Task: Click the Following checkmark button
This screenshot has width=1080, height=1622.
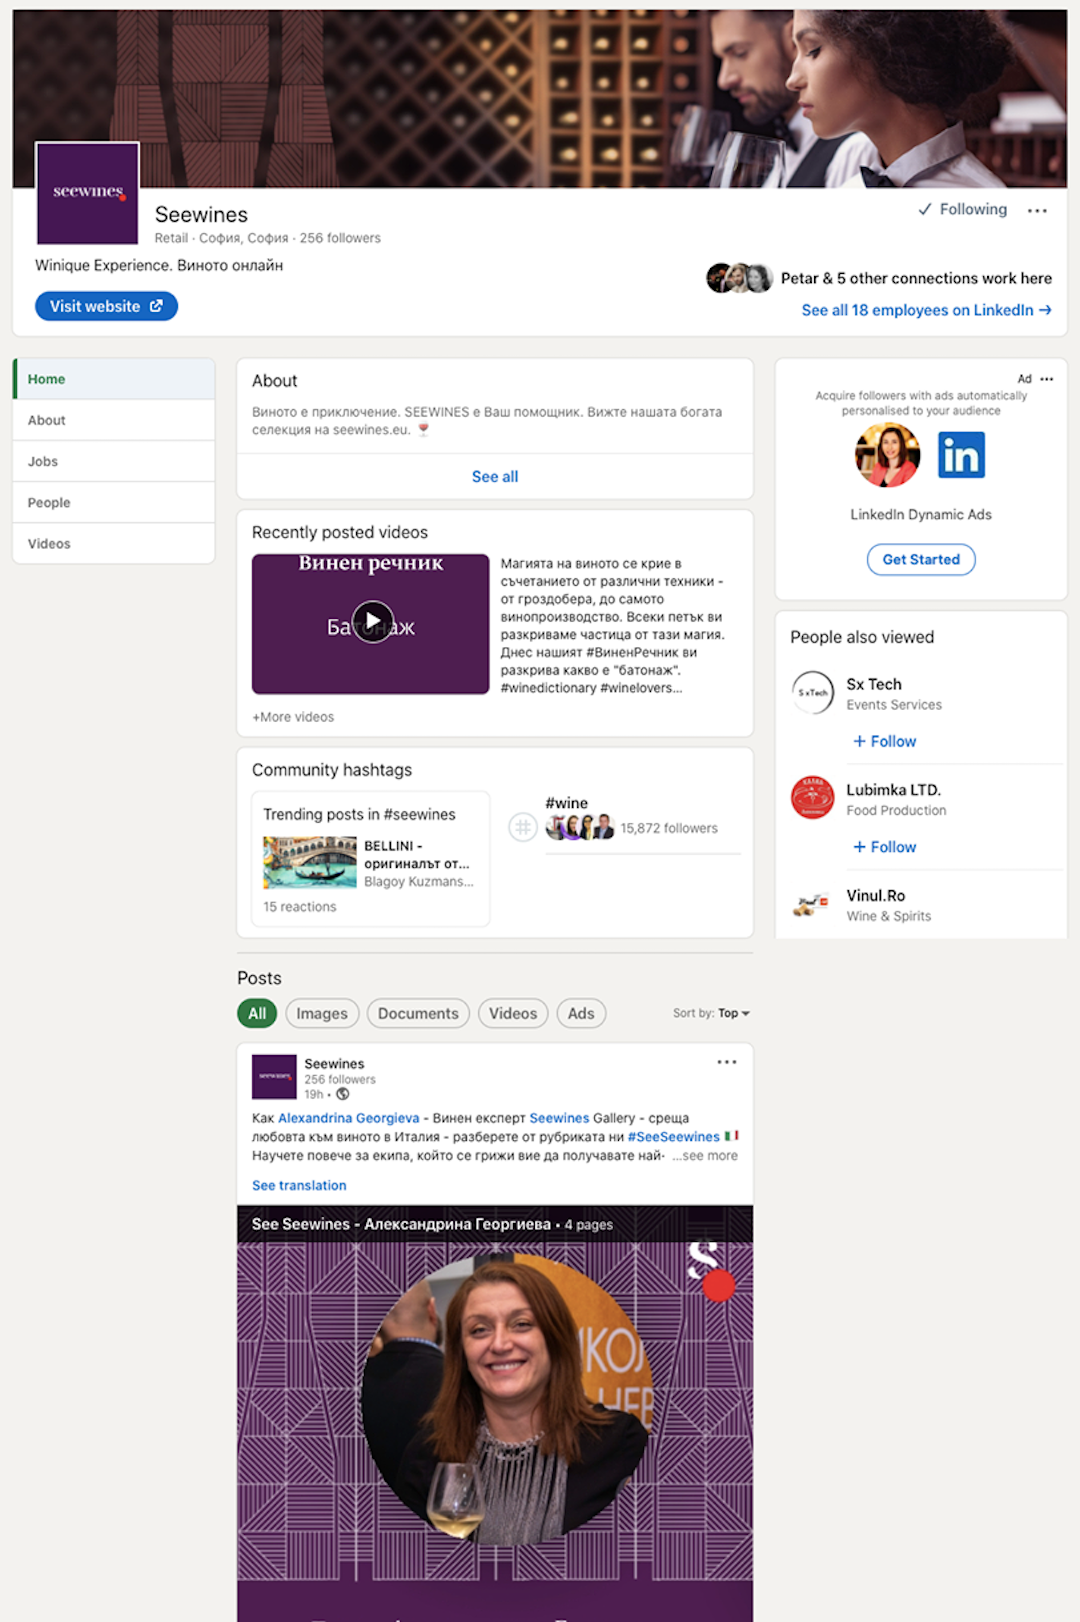Action: click(x=962, y=209)
